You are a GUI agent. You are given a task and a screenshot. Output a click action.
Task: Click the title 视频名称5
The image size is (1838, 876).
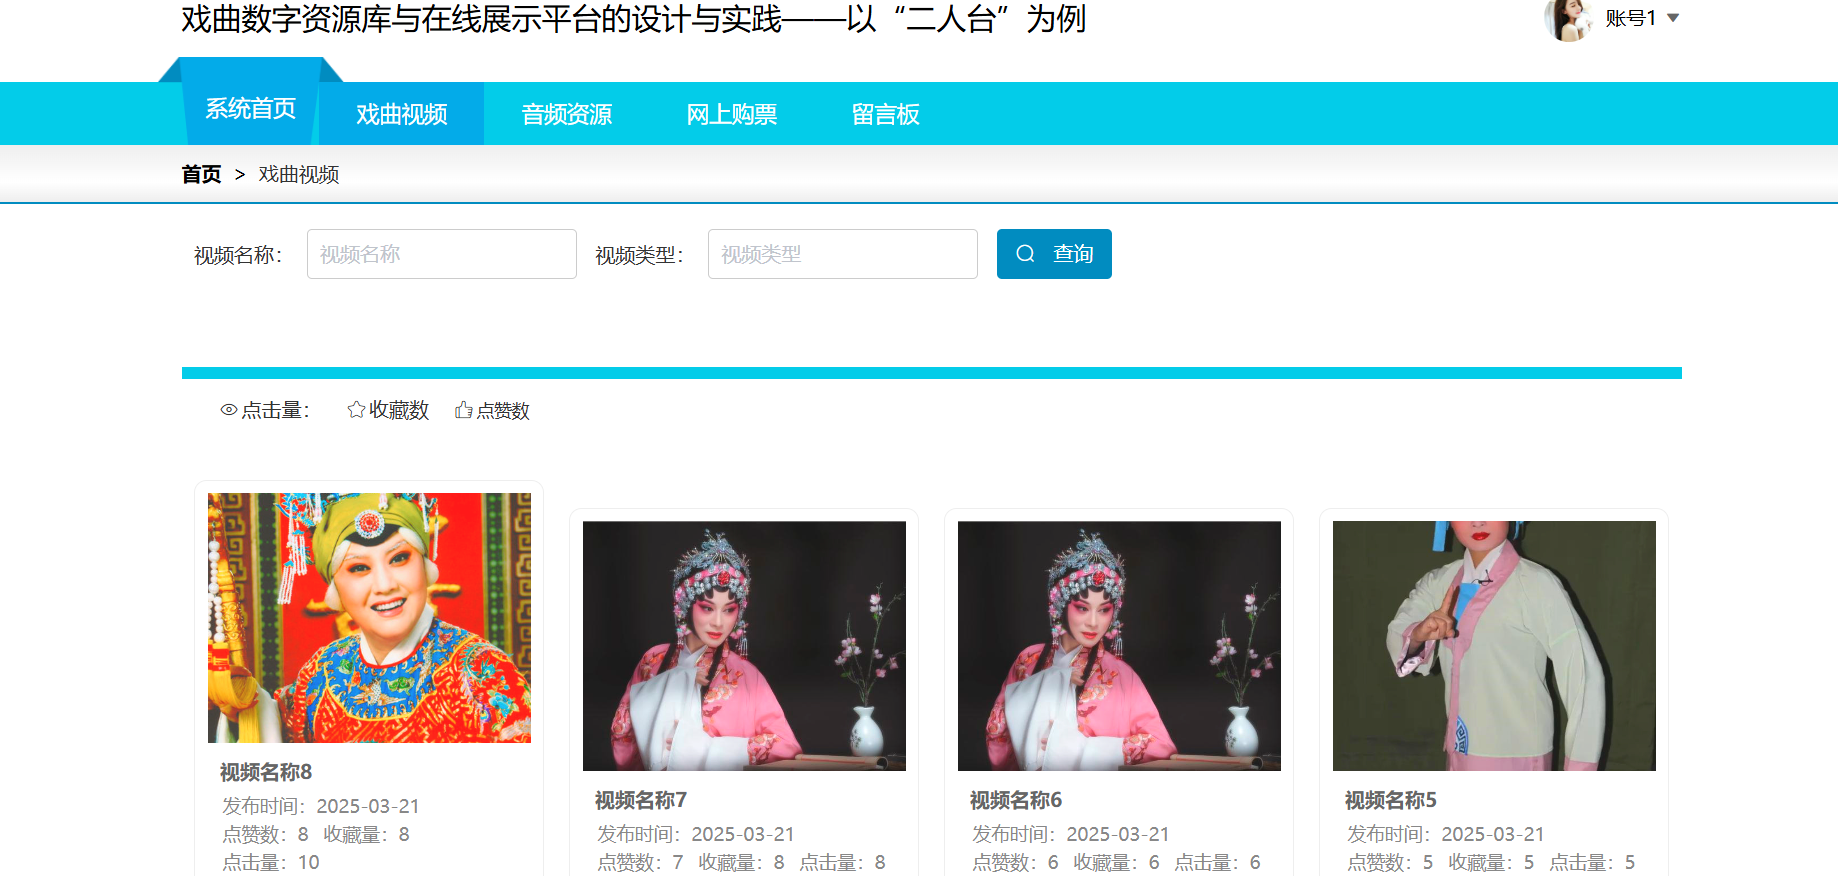tap(1391, 800)
